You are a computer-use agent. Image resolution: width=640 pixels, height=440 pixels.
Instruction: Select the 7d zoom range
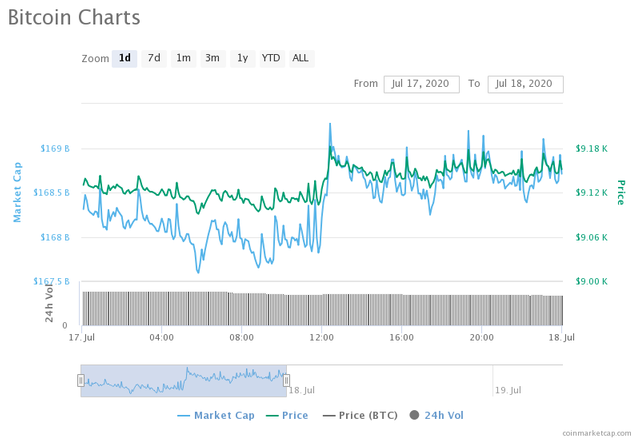[154, 58]
